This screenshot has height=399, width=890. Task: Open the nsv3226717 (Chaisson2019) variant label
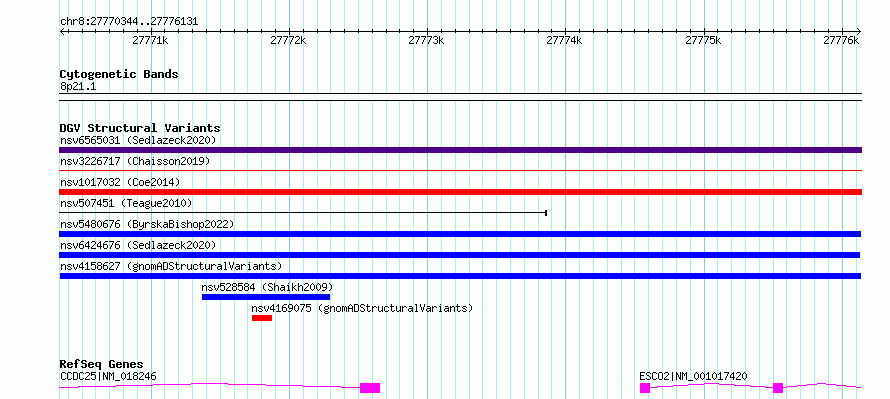(135, 161)
